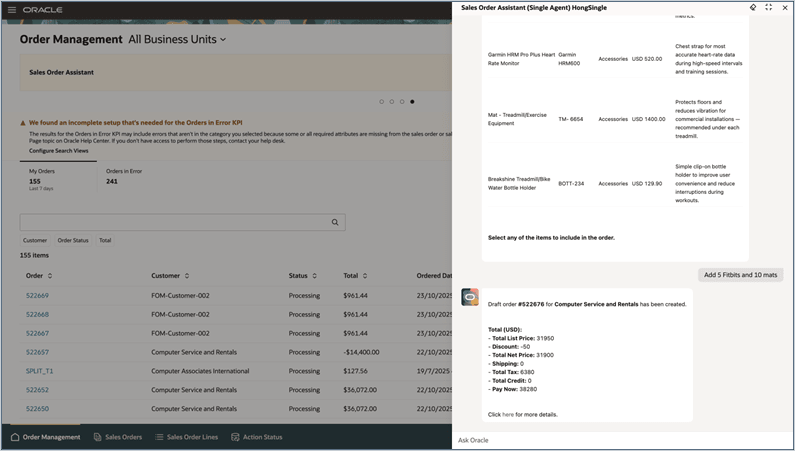
Task: Click the pin icon in assistant header
Action: 753,8
